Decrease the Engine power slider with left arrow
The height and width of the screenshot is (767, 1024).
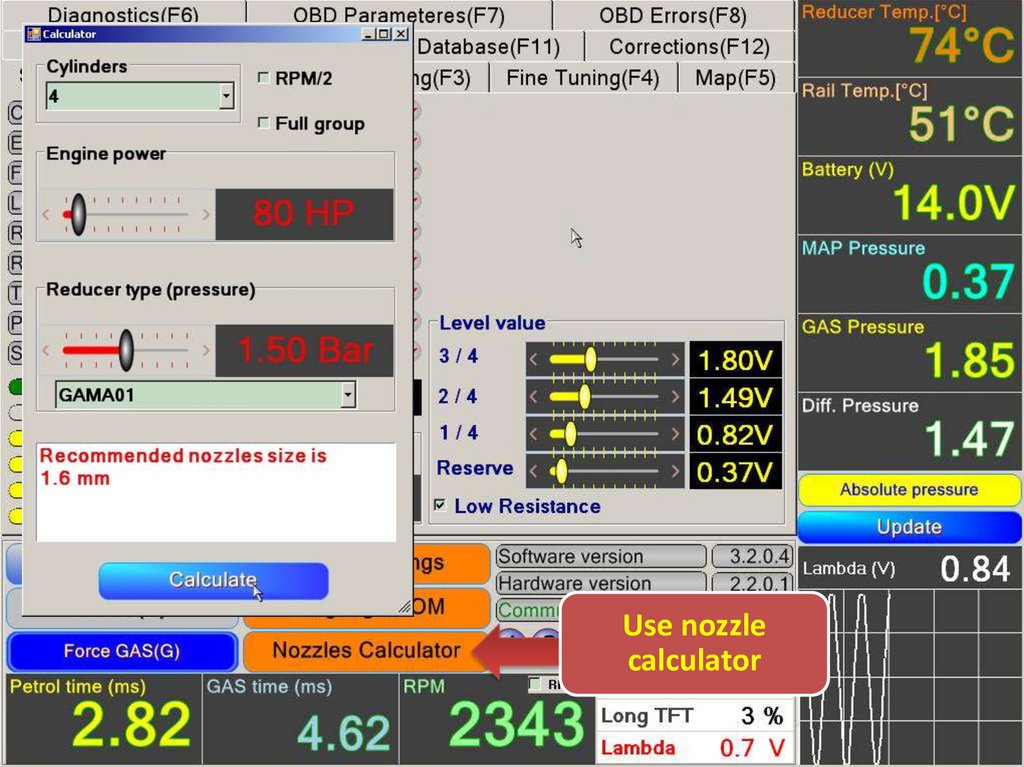[46, 214]
